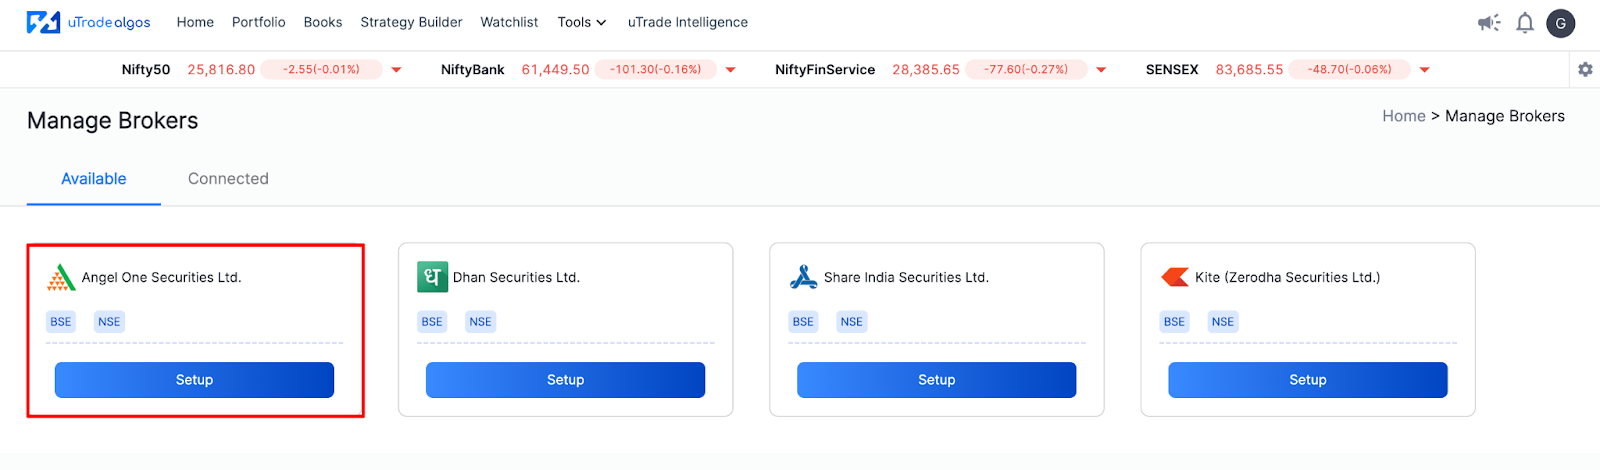Image resolution: width=1600 pixels, height=470 pixels.
Task: Open the announcements megaphone icon
Action: click(x=1489, y=23)
